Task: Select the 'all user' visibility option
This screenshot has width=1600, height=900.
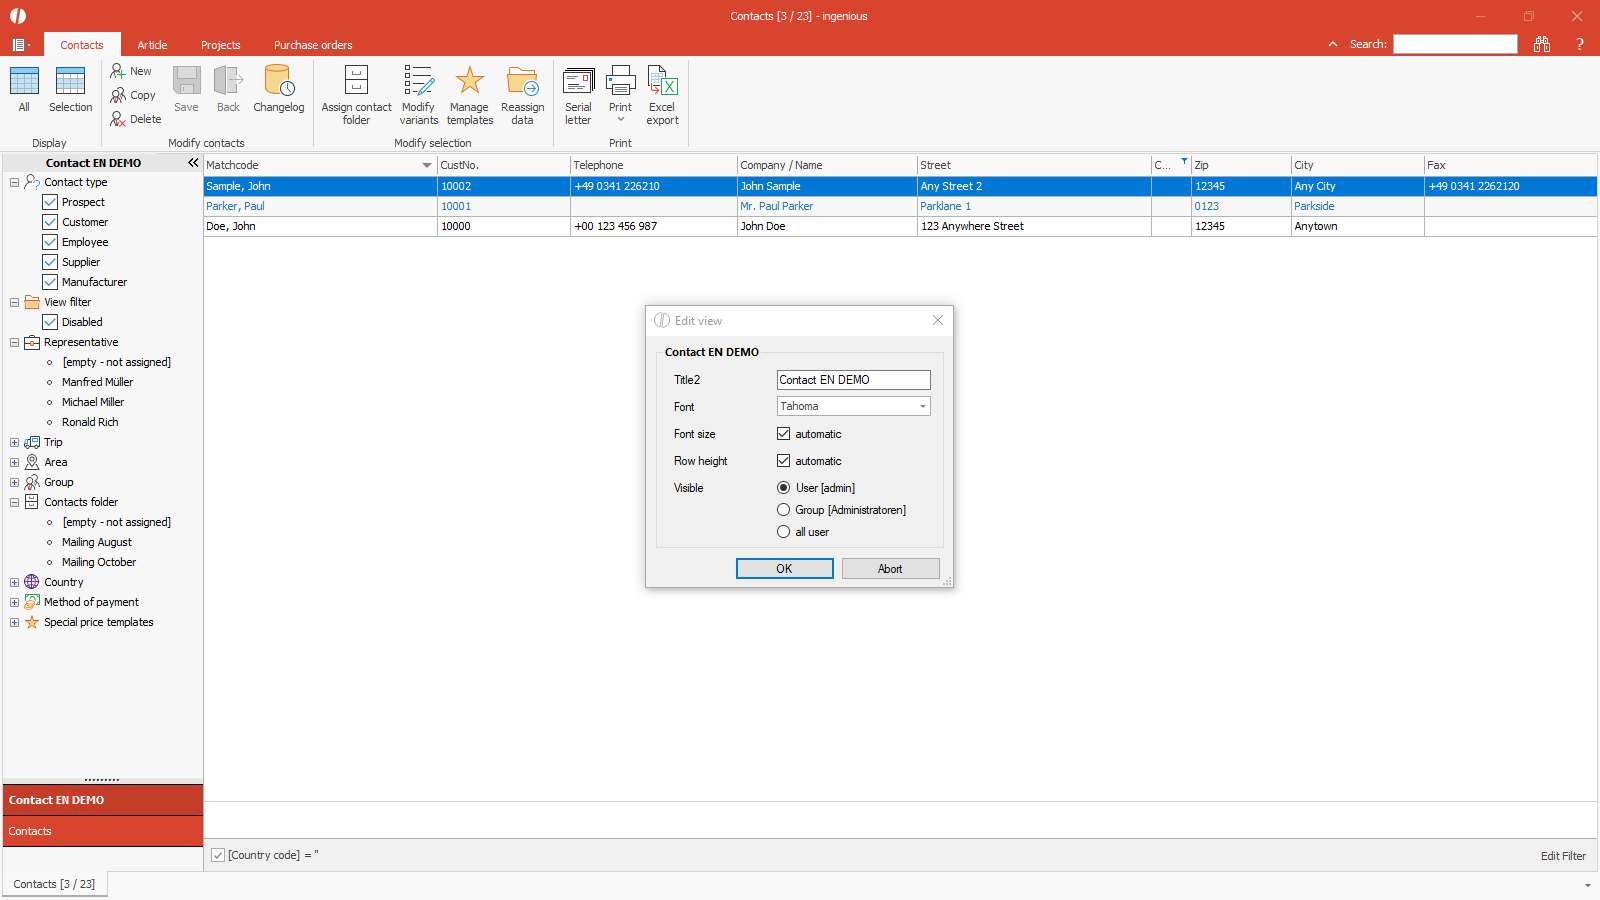Action: click(x=784, y=532)
